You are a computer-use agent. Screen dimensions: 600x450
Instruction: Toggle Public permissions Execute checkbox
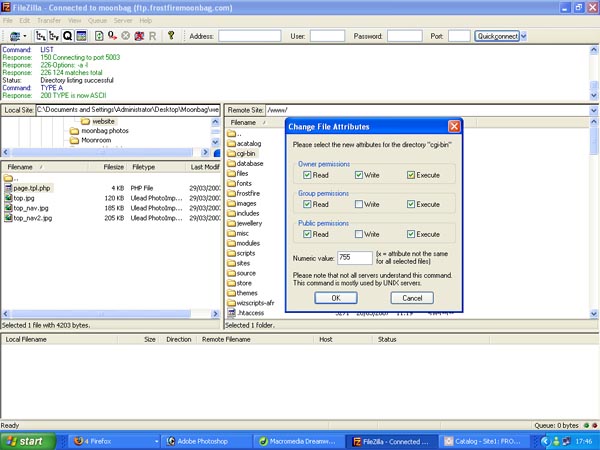pos(410,234)
